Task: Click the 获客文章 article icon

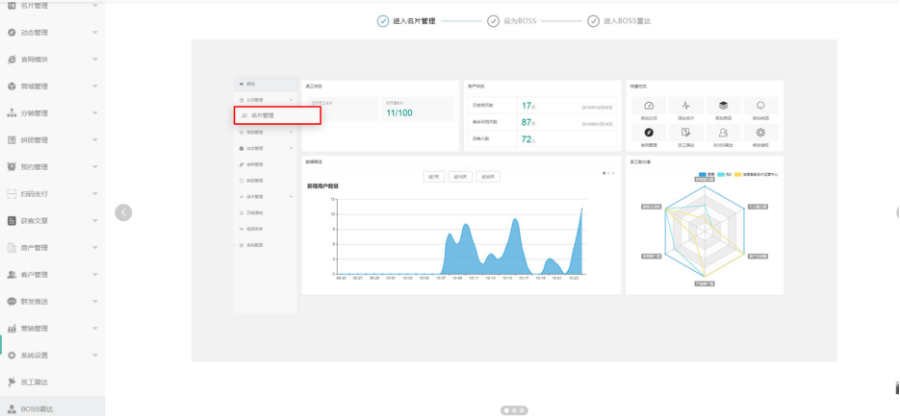Action: click(x=12, y=221)
